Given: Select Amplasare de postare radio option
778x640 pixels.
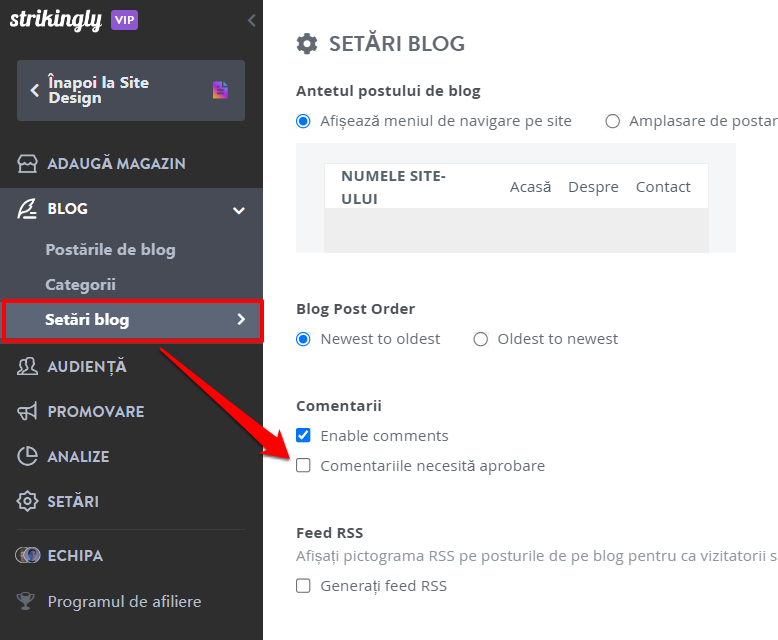Looking at the screenshot, I should (x=613, y=121).
